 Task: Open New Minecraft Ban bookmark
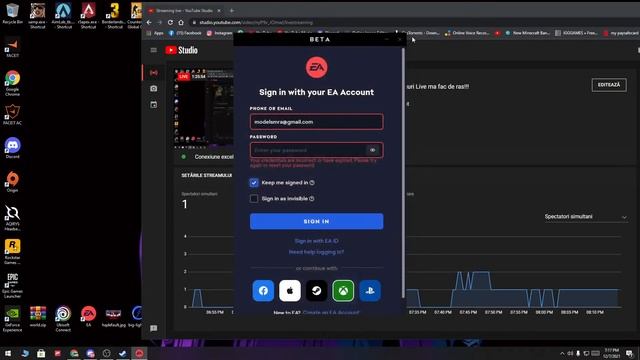coord(527,33)
